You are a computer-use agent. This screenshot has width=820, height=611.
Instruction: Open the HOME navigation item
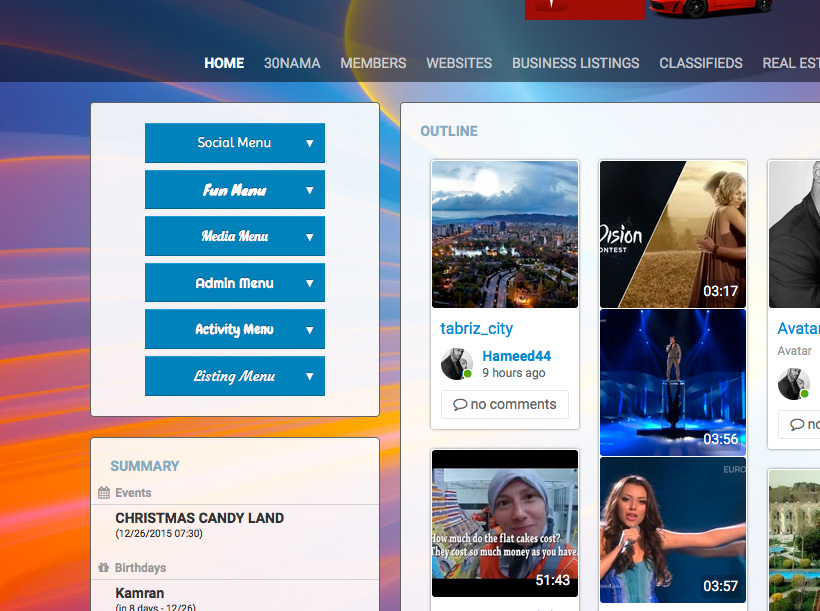(224, 63)
